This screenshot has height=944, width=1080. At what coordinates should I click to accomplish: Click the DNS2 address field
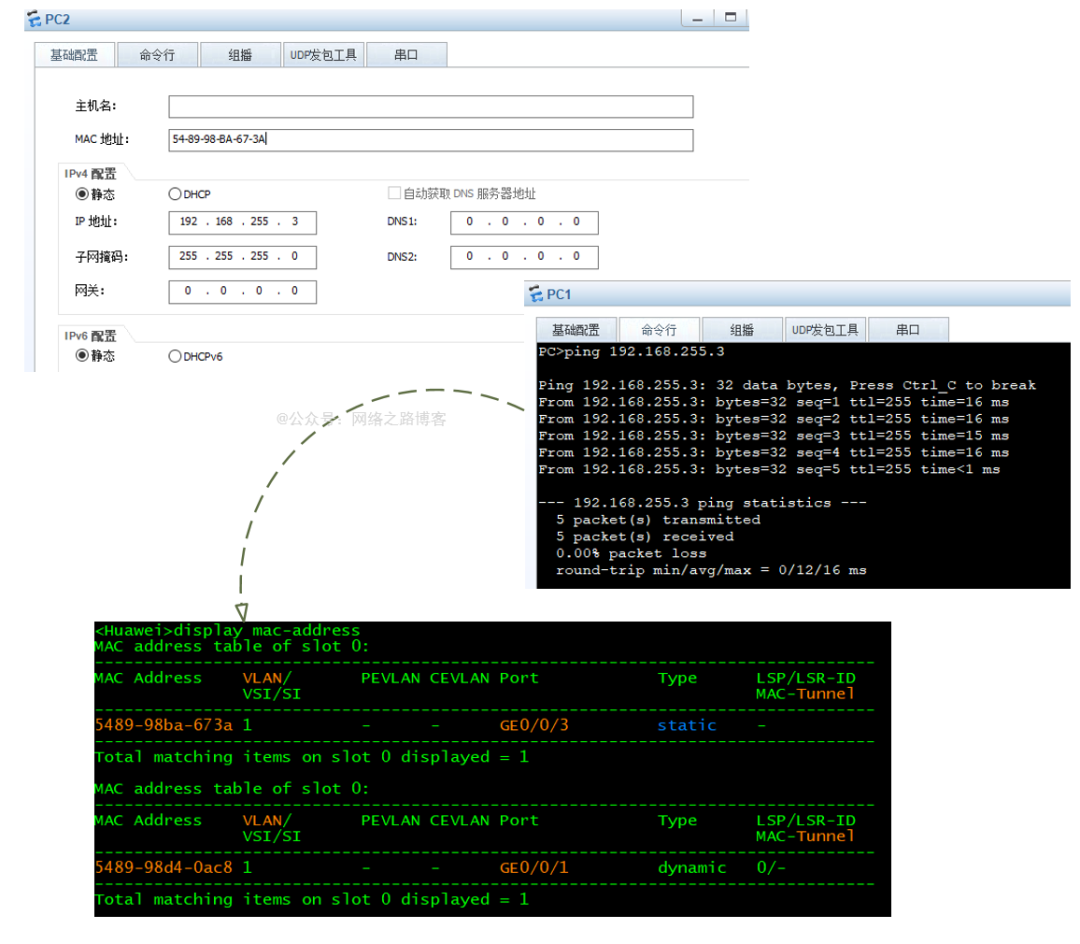(x=524, y=257)
